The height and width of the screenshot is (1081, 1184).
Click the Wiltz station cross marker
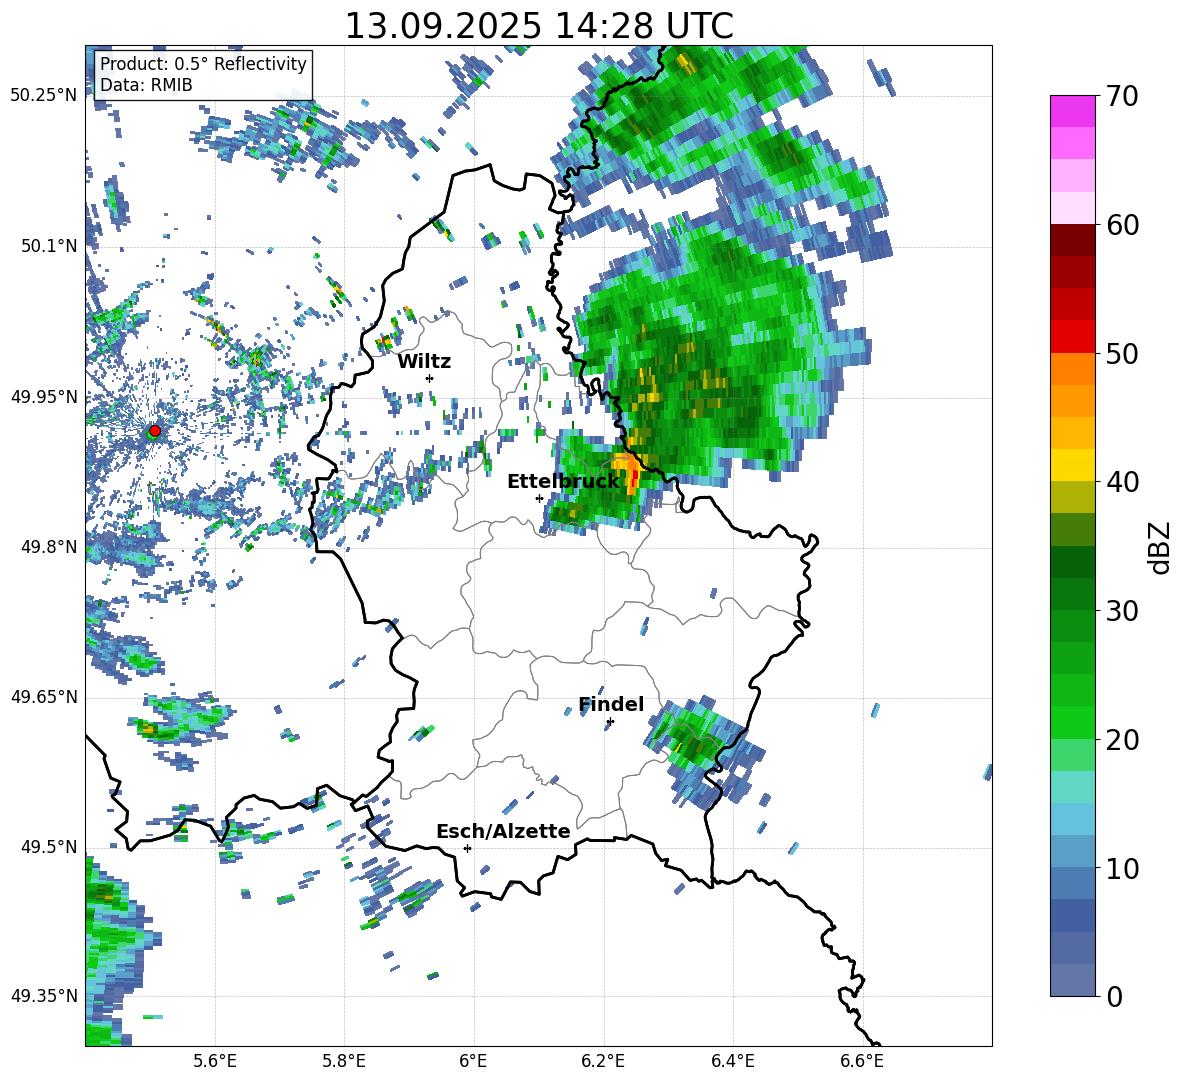coord(430,378)
